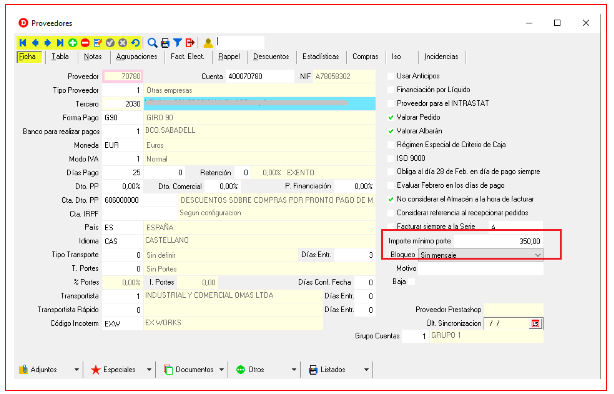Uncheck No considerar el Almacén a la hora de facturar

point(390,199)
